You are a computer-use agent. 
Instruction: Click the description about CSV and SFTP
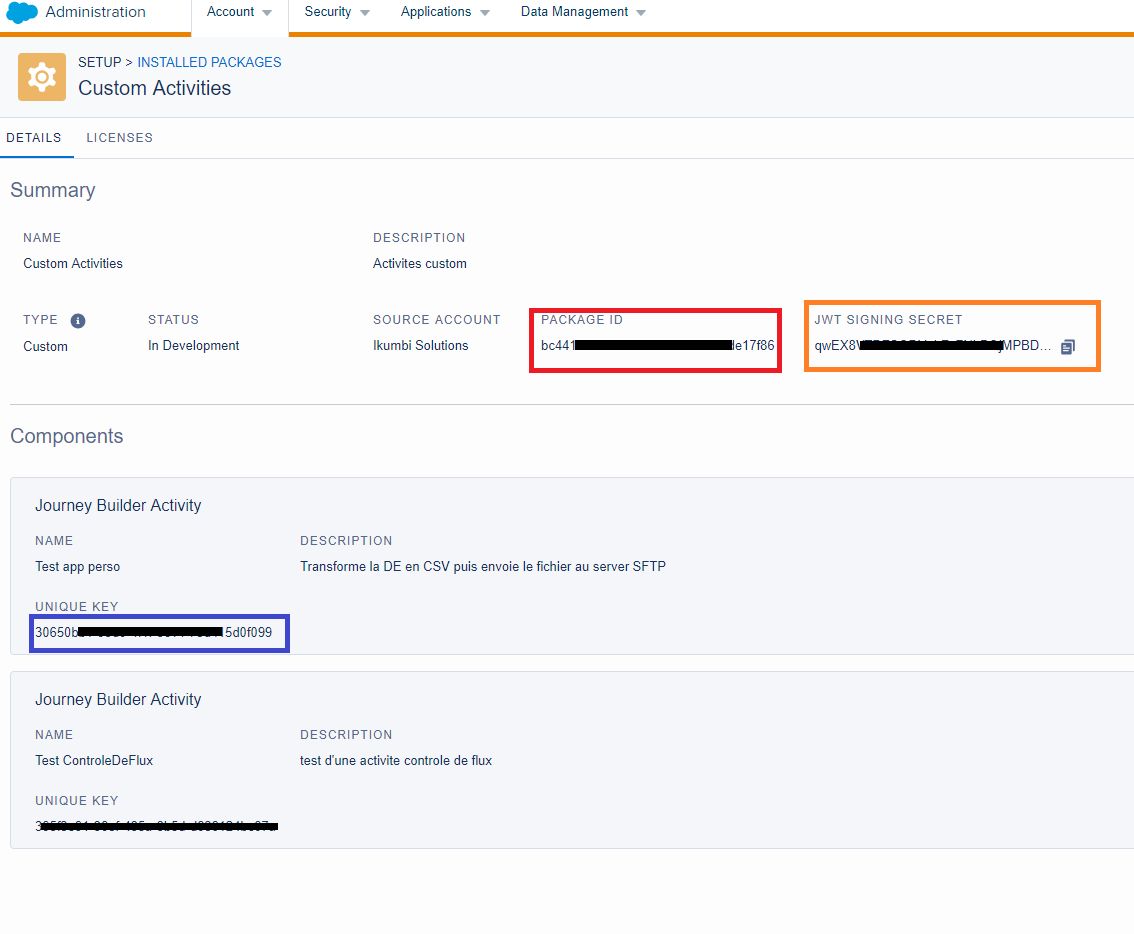click(483, 566)
